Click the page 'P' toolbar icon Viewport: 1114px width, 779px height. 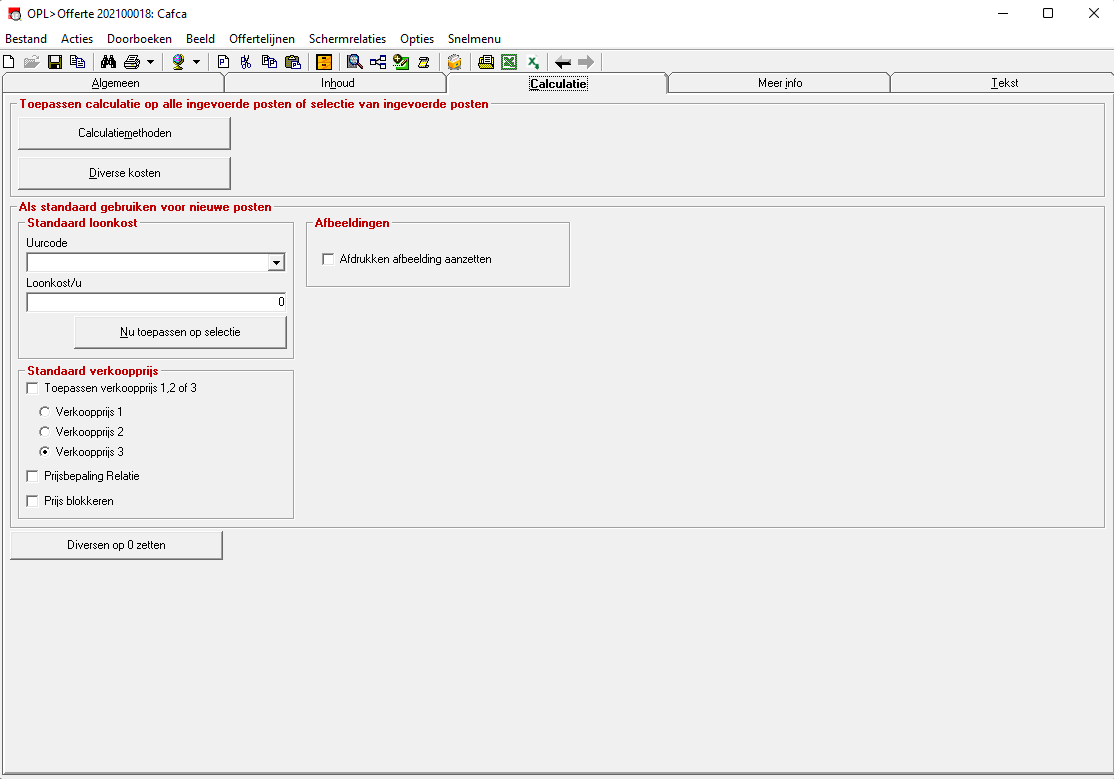pyautogui.click(x=223, y=62)
